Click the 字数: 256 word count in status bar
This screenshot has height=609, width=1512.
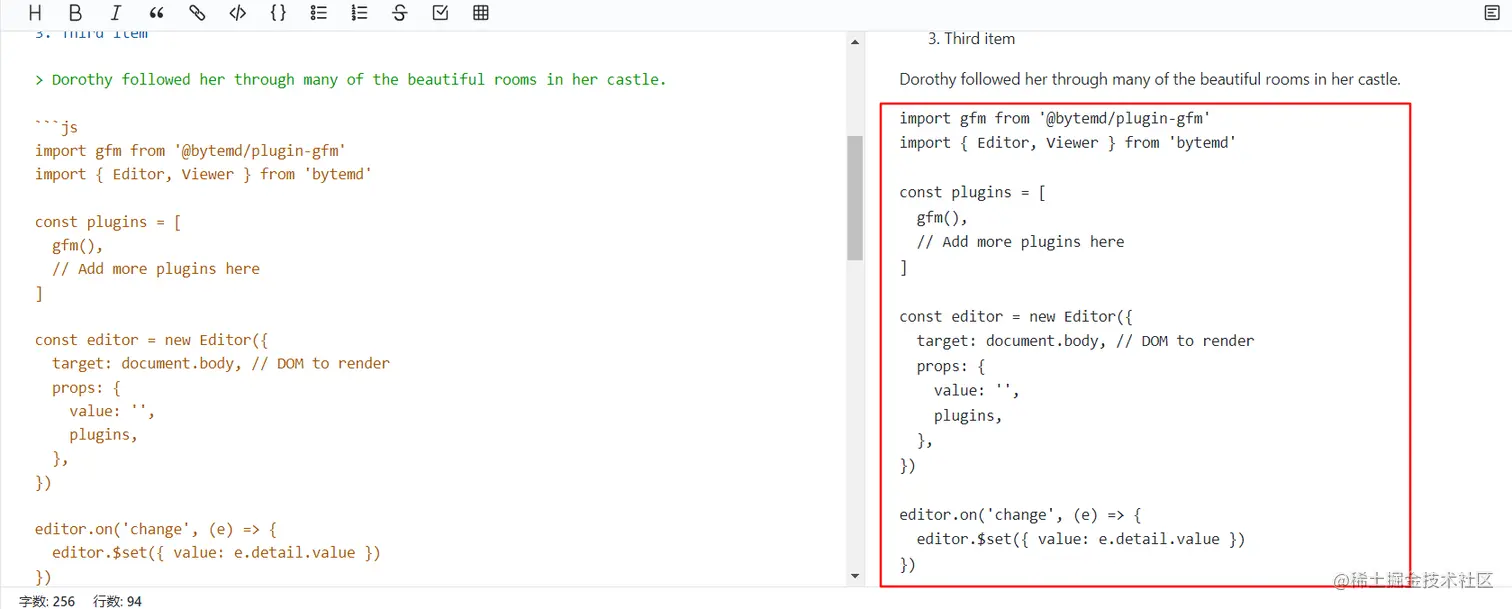click(x=47, y=601)
